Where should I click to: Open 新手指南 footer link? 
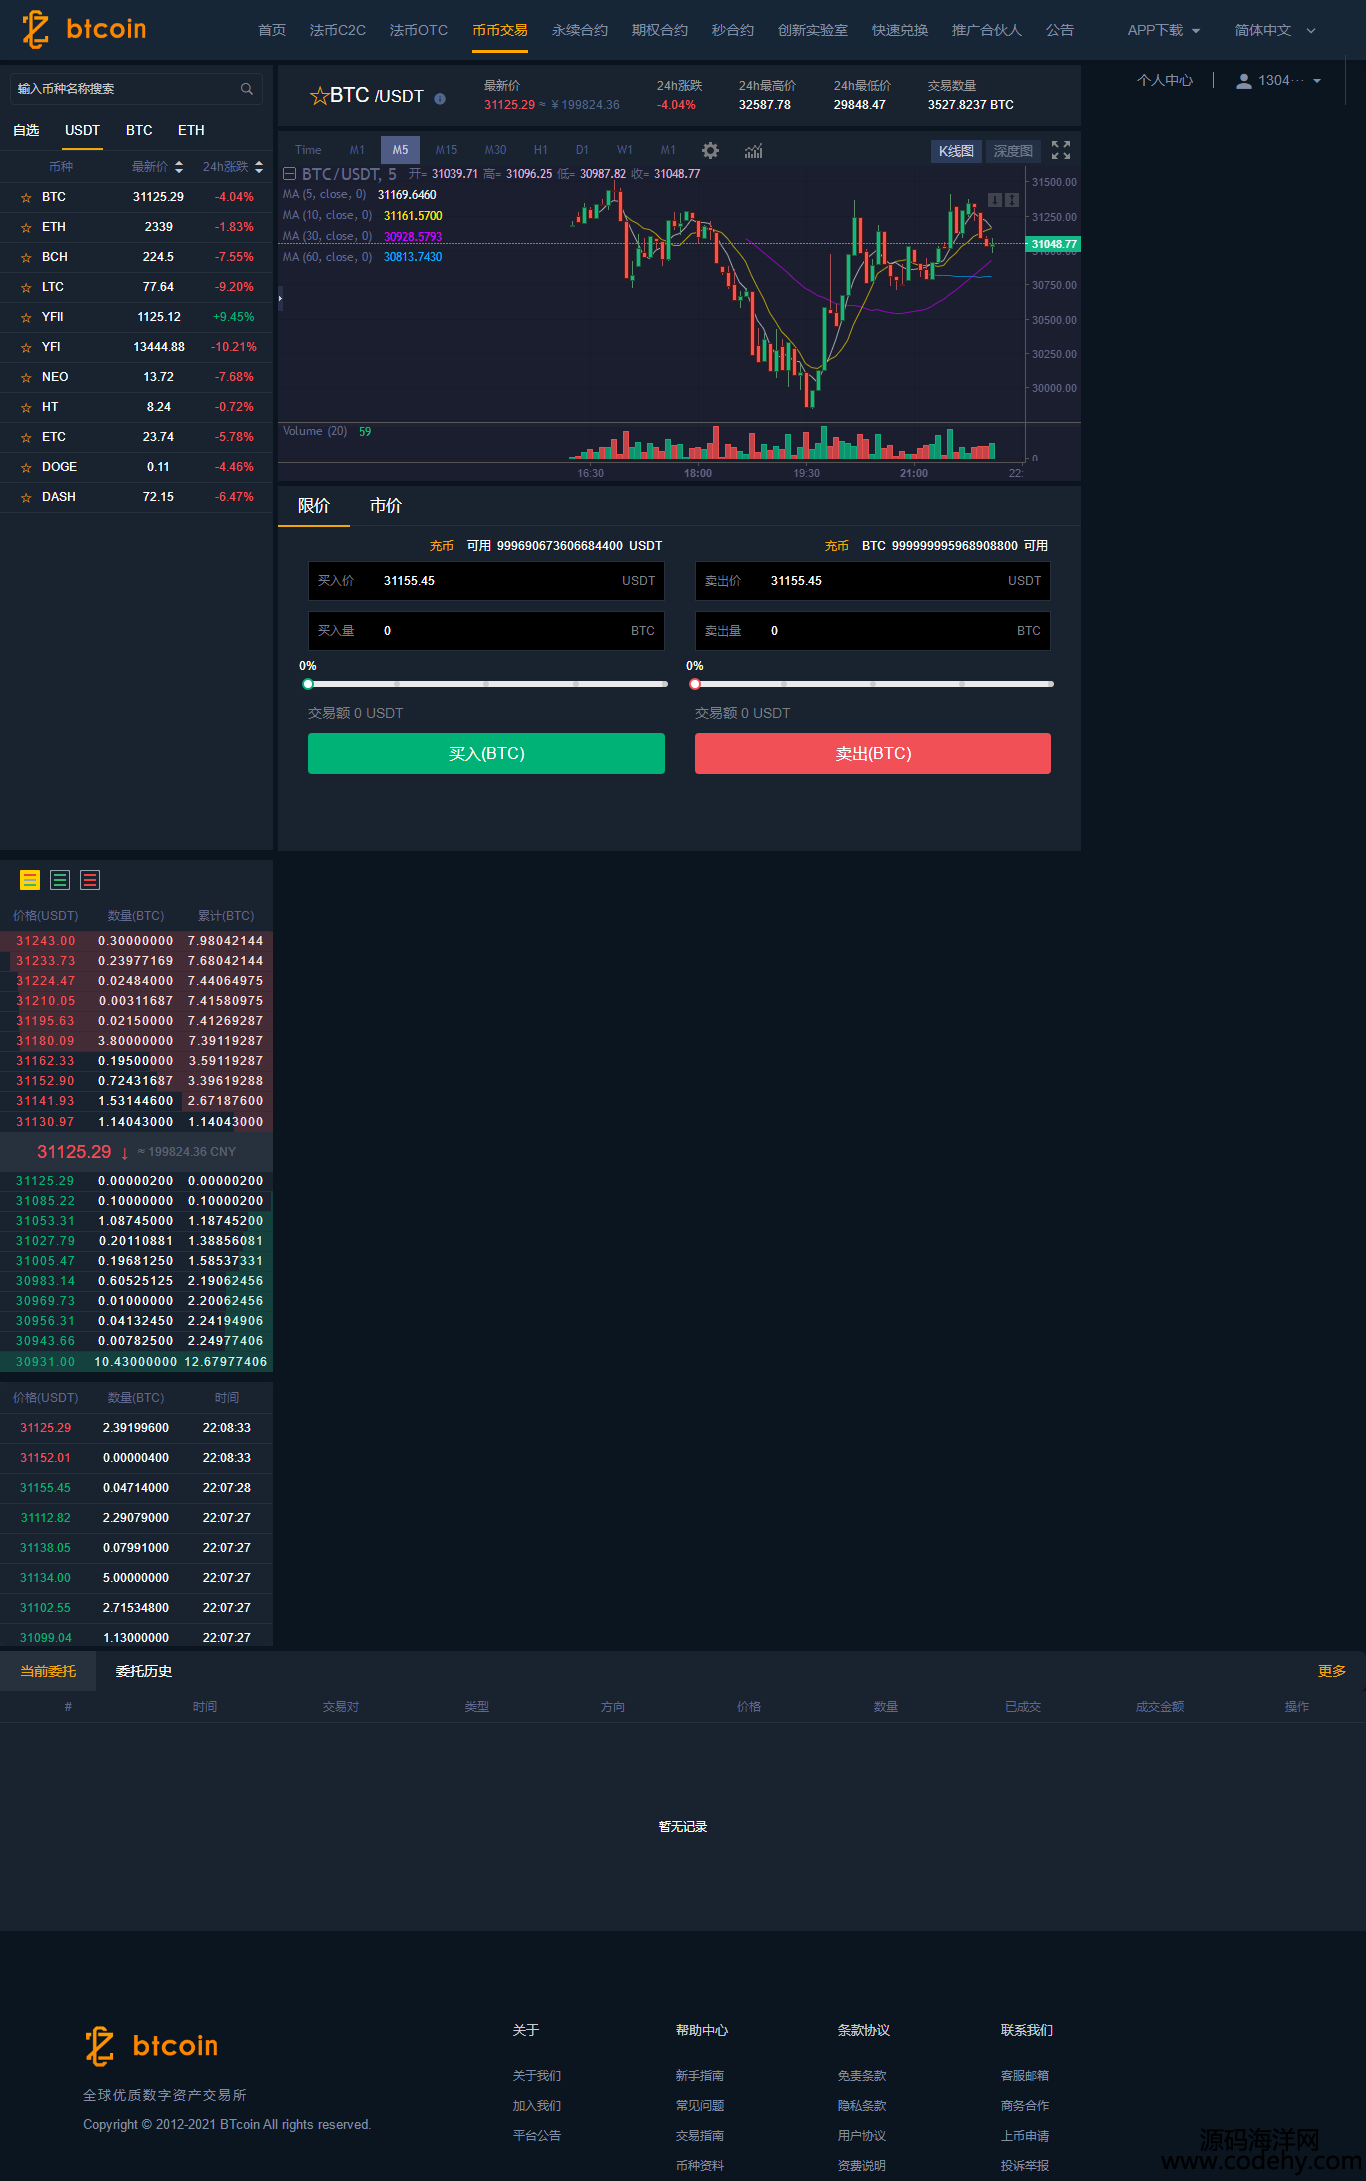[700, 2076]
